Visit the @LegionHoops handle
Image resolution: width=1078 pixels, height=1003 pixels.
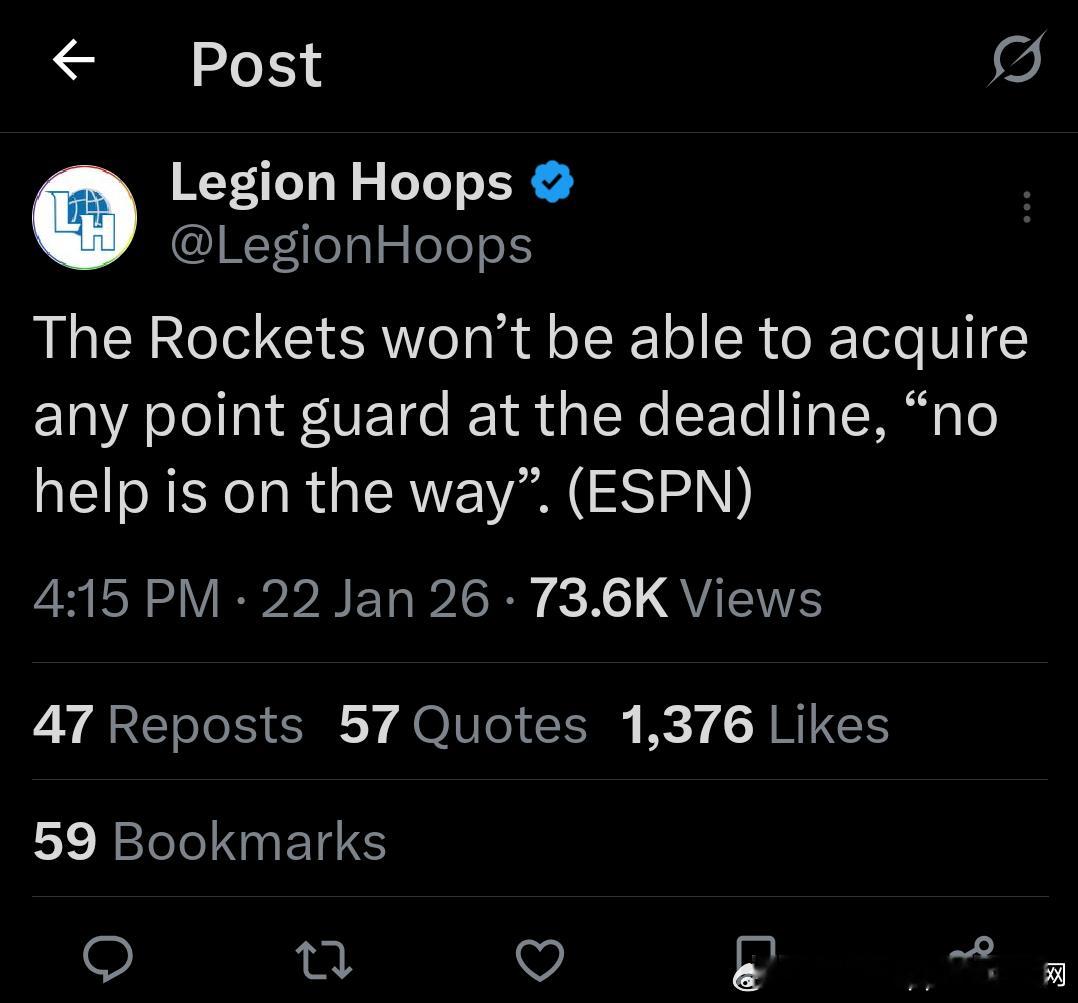pos(352,244)
